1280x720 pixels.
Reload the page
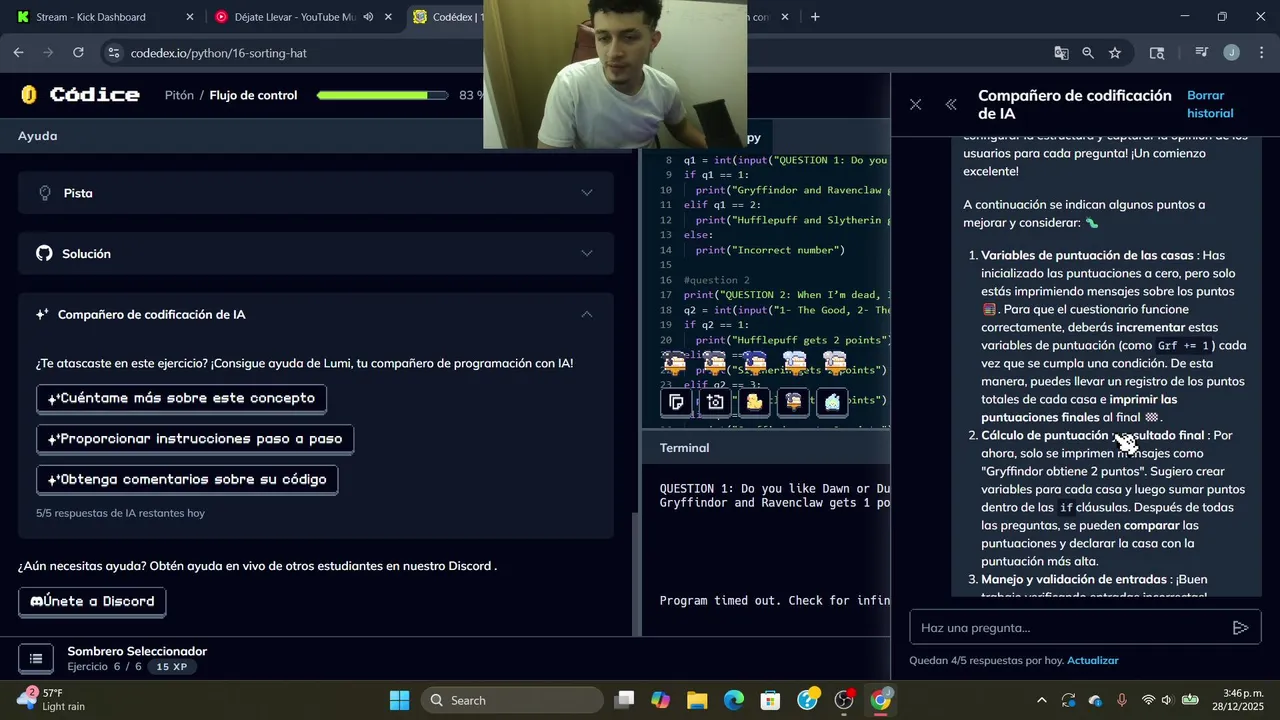(78, 52)
